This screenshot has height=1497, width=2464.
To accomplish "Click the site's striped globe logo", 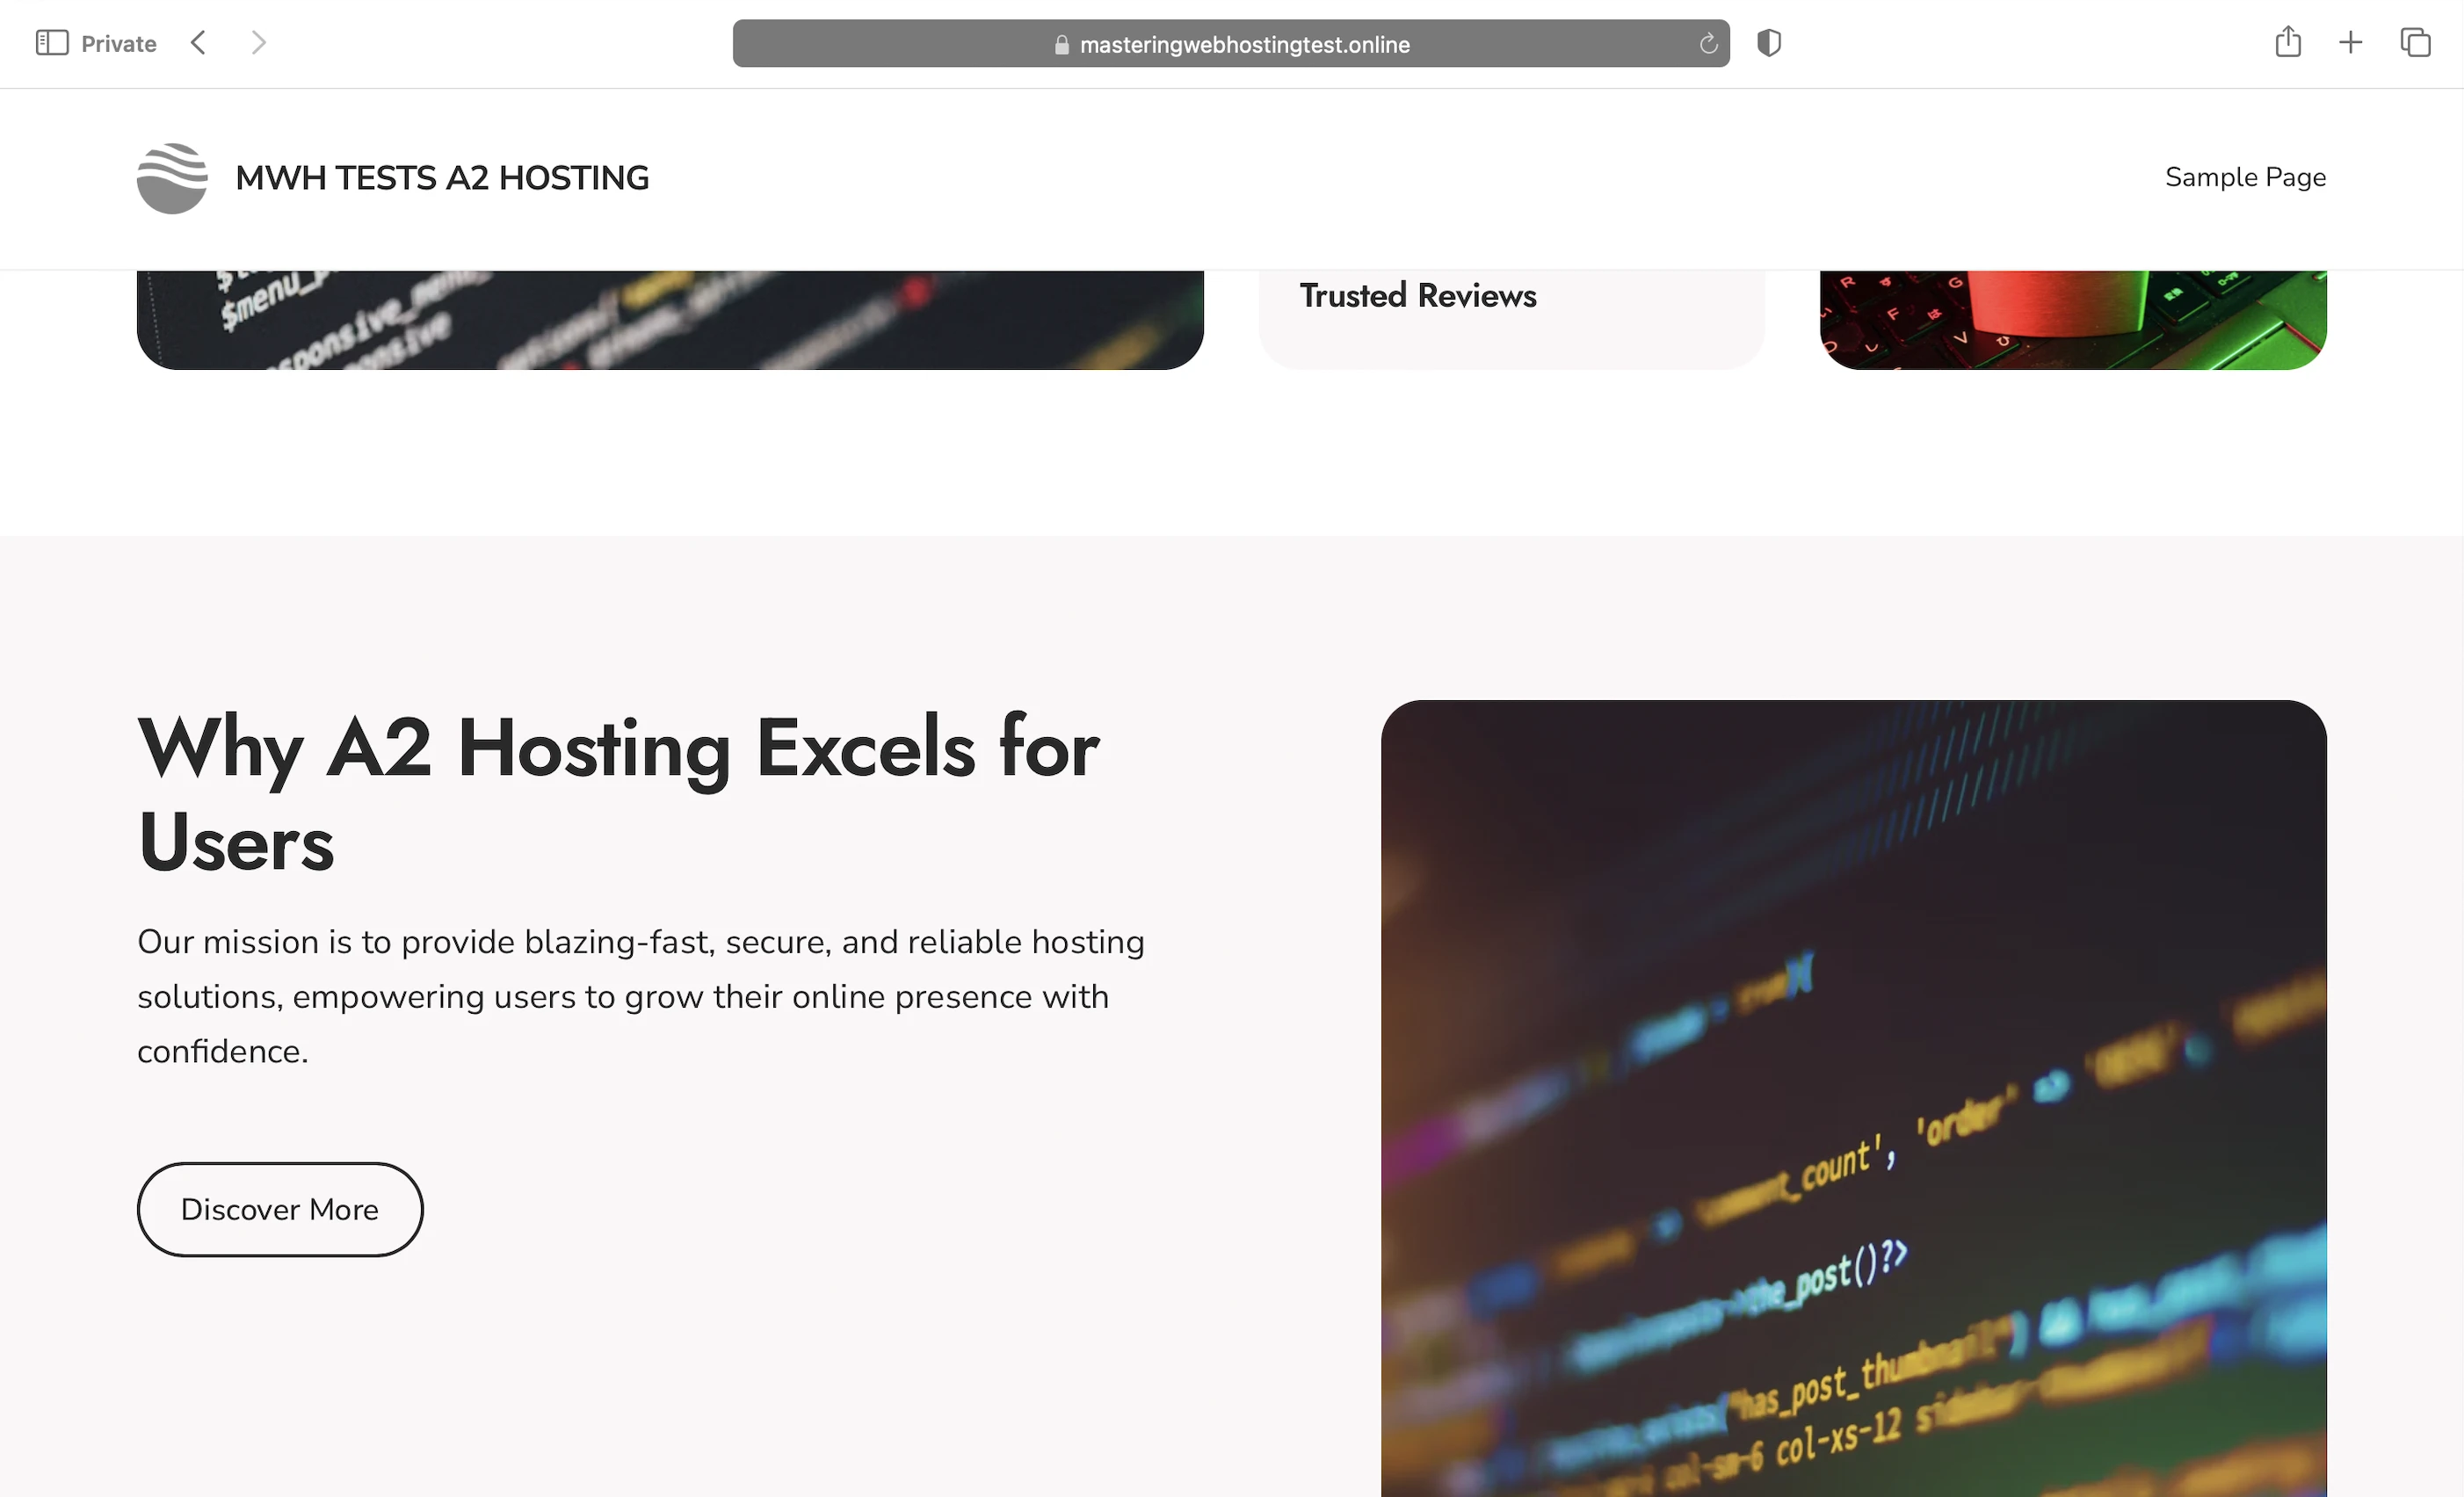I will click(x=172, y=178).
